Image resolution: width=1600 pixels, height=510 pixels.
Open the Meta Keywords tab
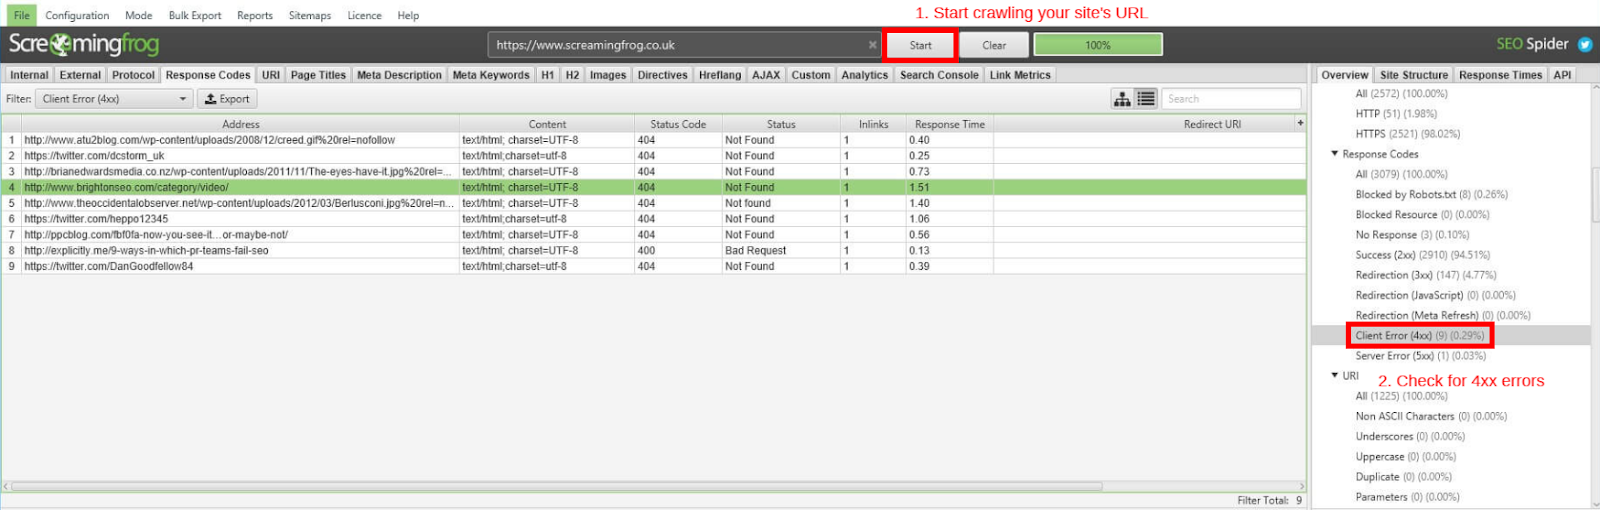[491, 75]
